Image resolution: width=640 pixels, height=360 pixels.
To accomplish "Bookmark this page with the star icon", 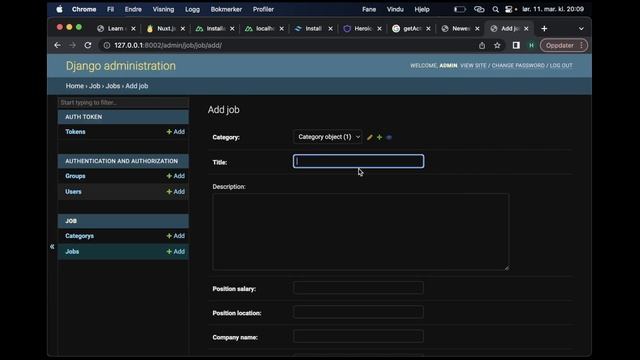I will click(497, 45).
